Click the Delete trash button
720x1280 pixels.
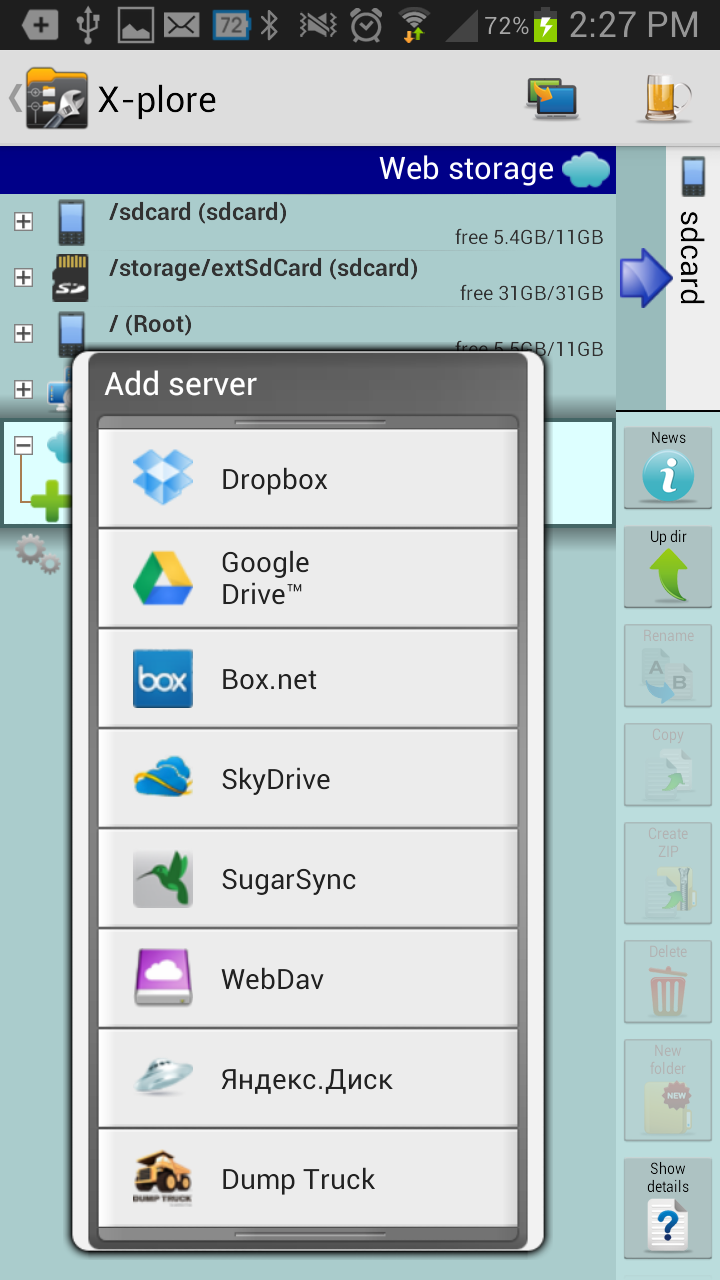(x=668, y=982)
